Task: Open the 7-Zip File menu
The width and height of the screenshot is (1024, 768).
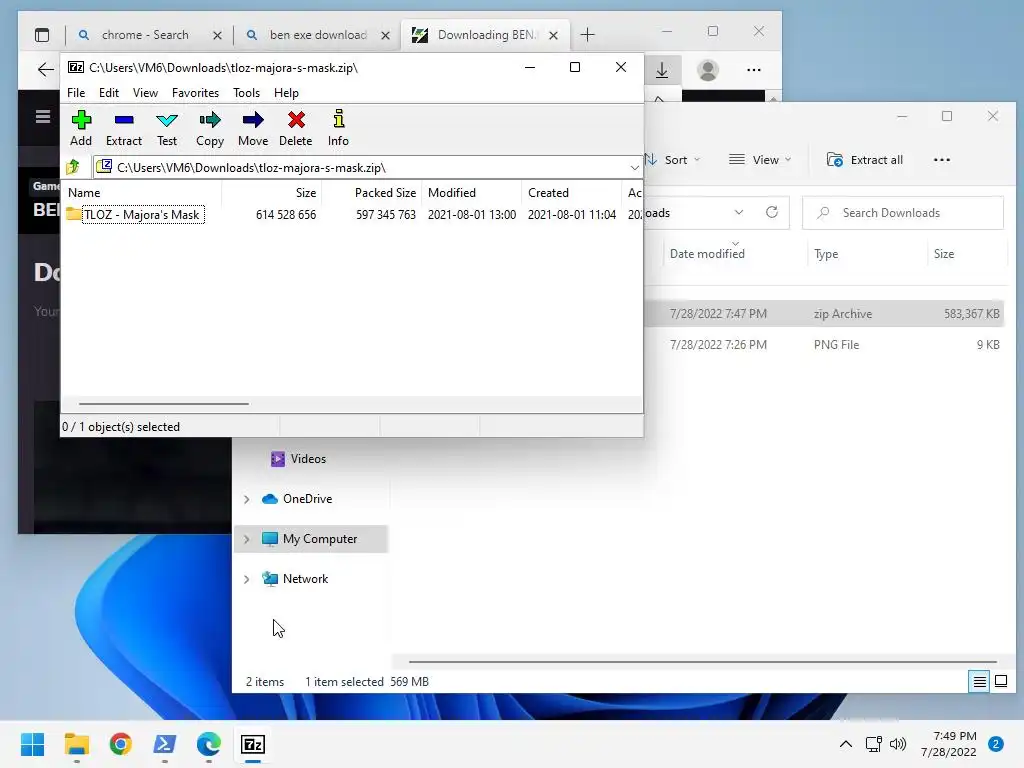Action: click(76, 93)
